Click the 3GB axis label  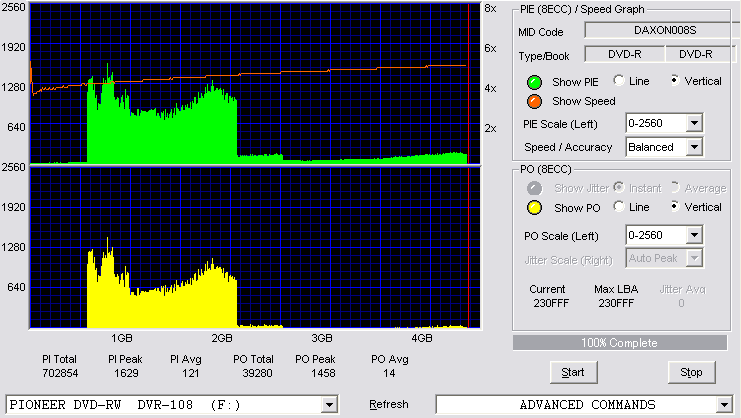tap(322, 338)
